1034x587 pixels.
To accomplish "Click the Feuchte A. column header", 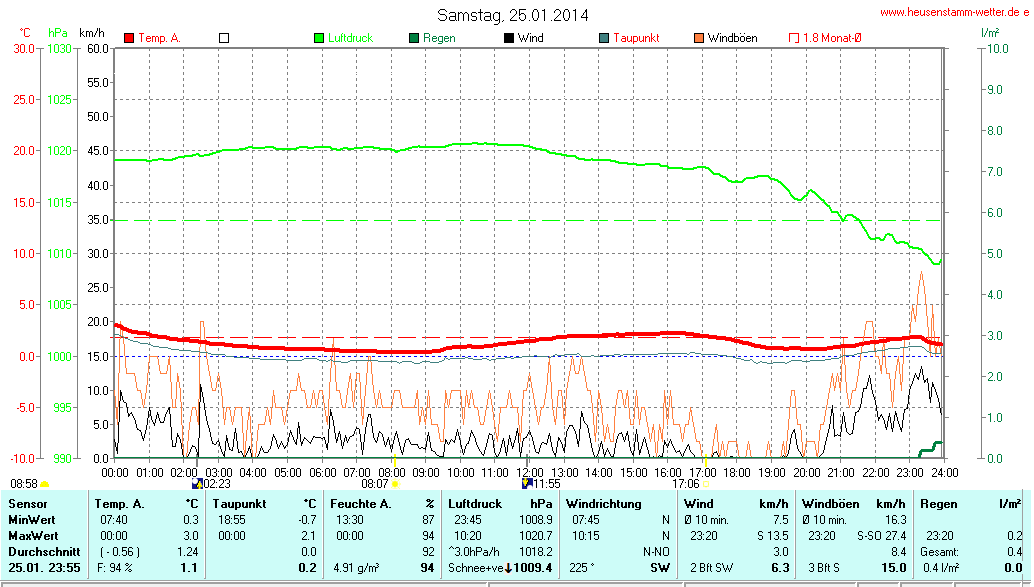I will click(361, 504).
